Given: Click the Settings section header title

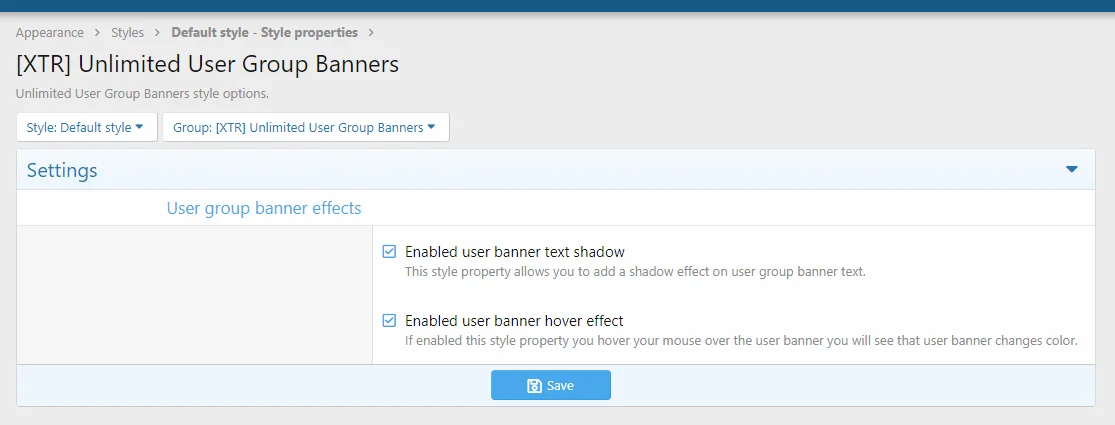Looking at the screenshot, I should point(62,170).
